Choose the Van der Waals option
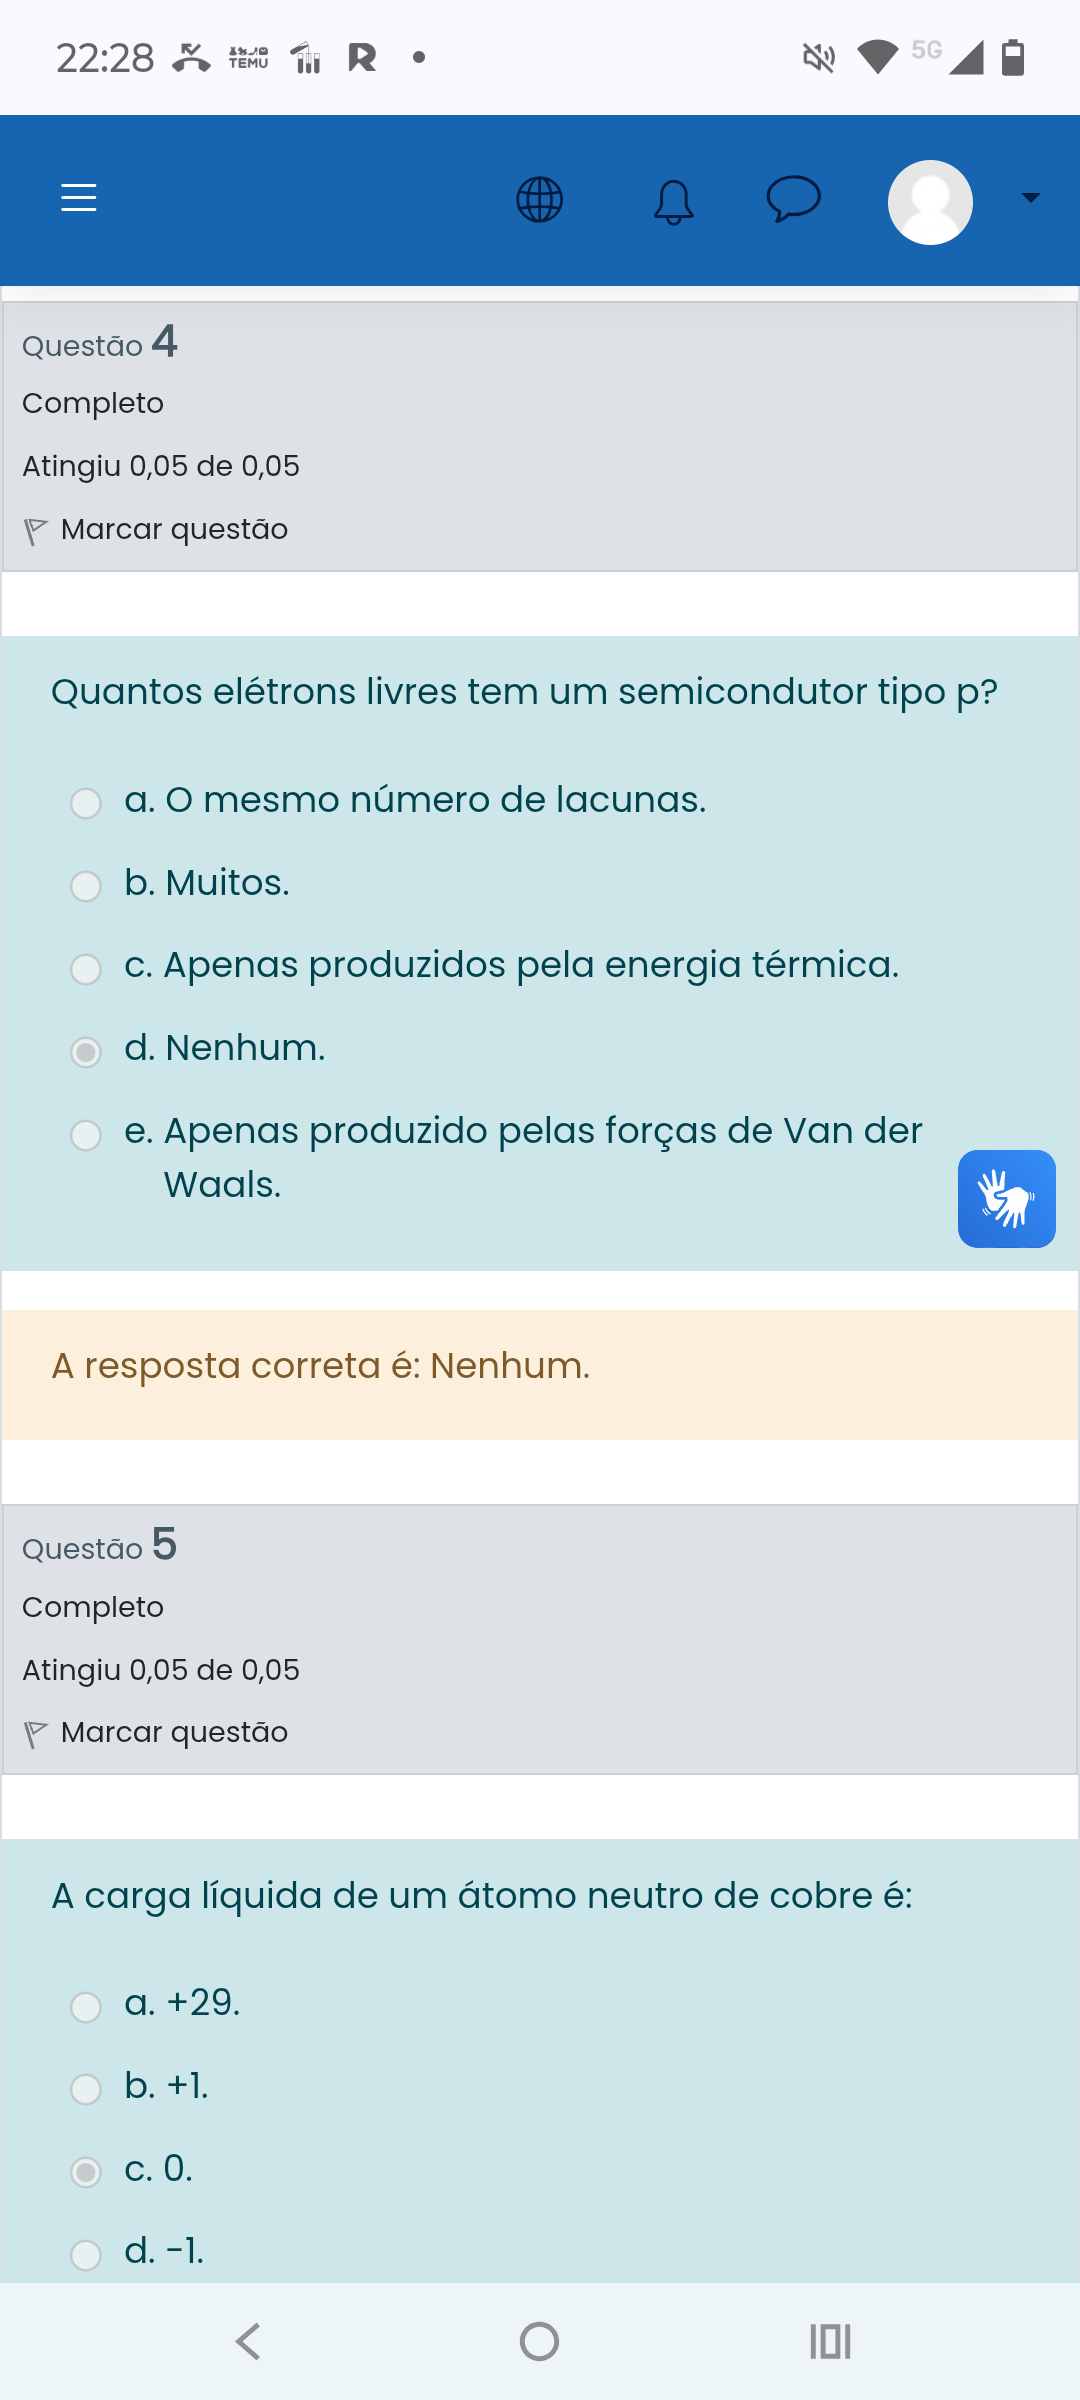The height and width of the screenshot is (2400, 1080). pos(86,1135)
